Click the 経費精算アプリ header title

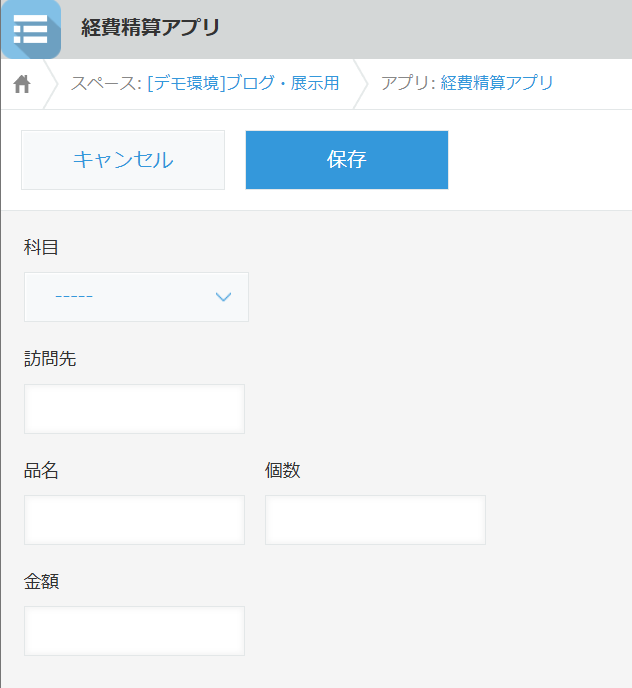150,28
